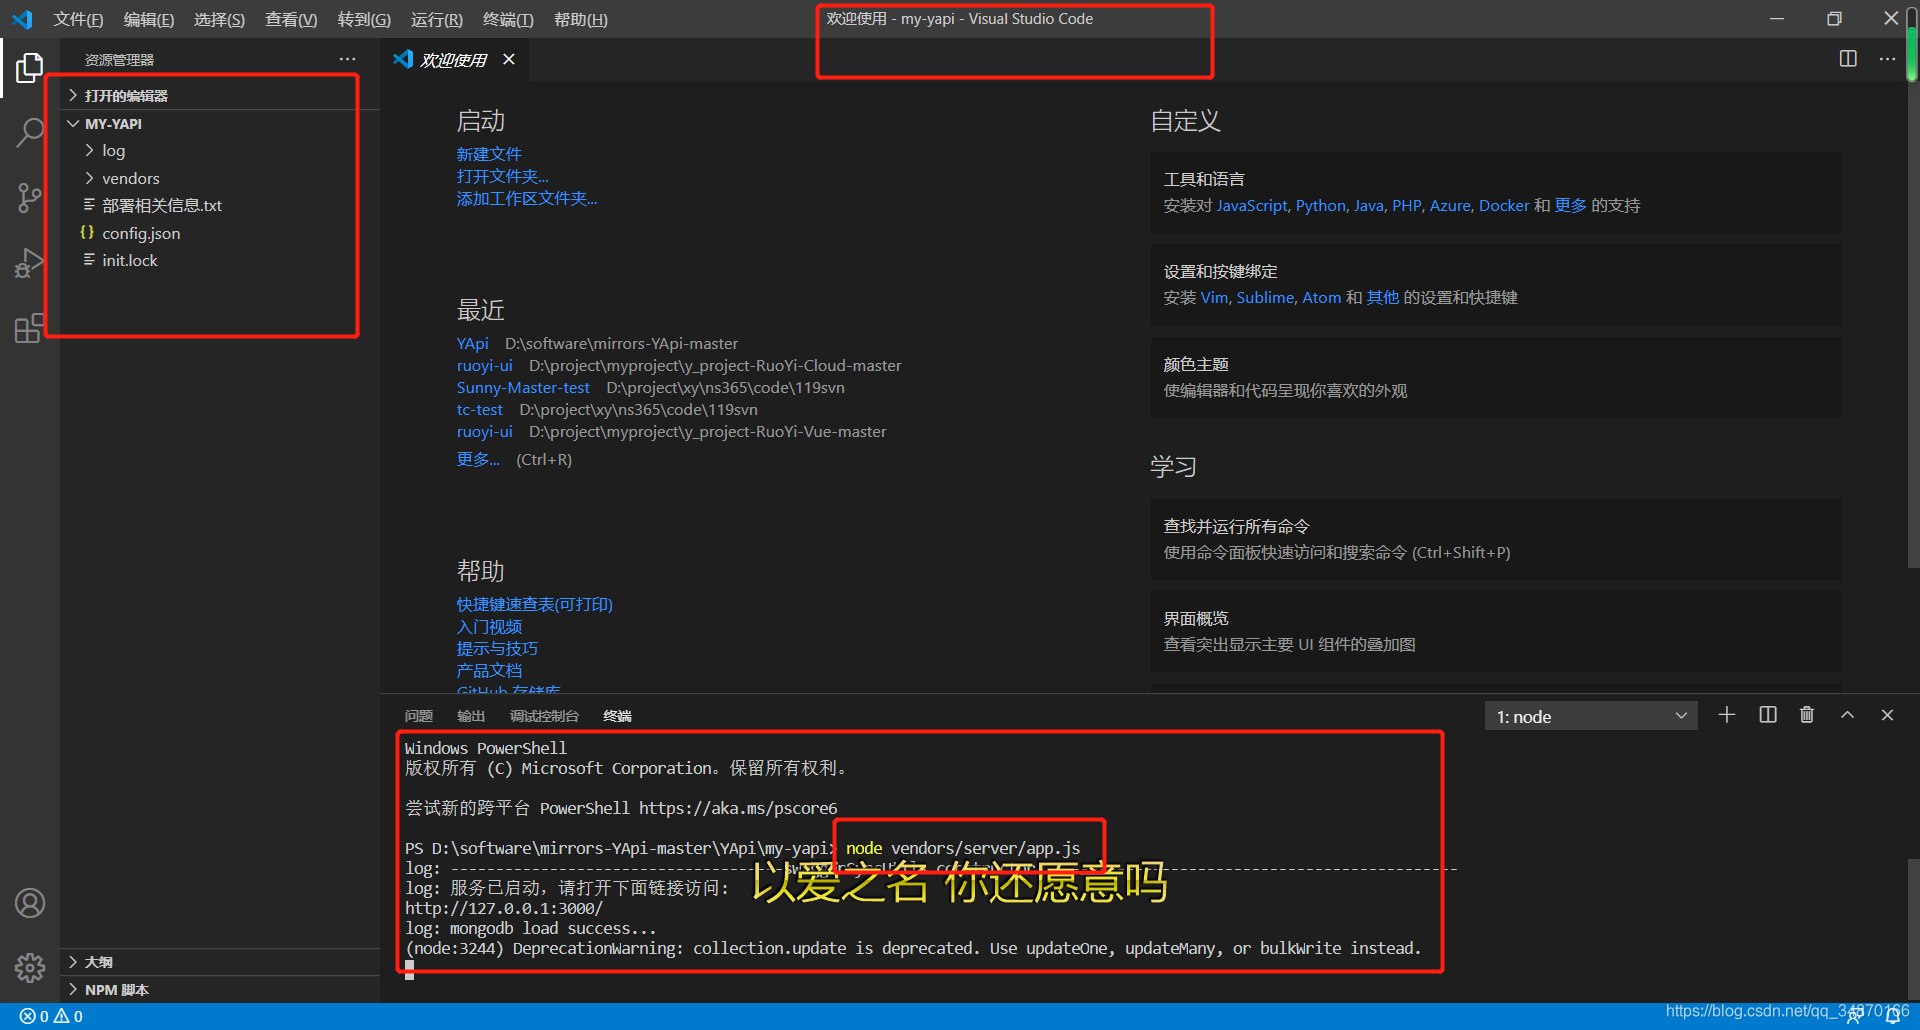Open the Accounts icon in activity bar
Screen dimensions: 1920x1030
(x=30, y=904)
